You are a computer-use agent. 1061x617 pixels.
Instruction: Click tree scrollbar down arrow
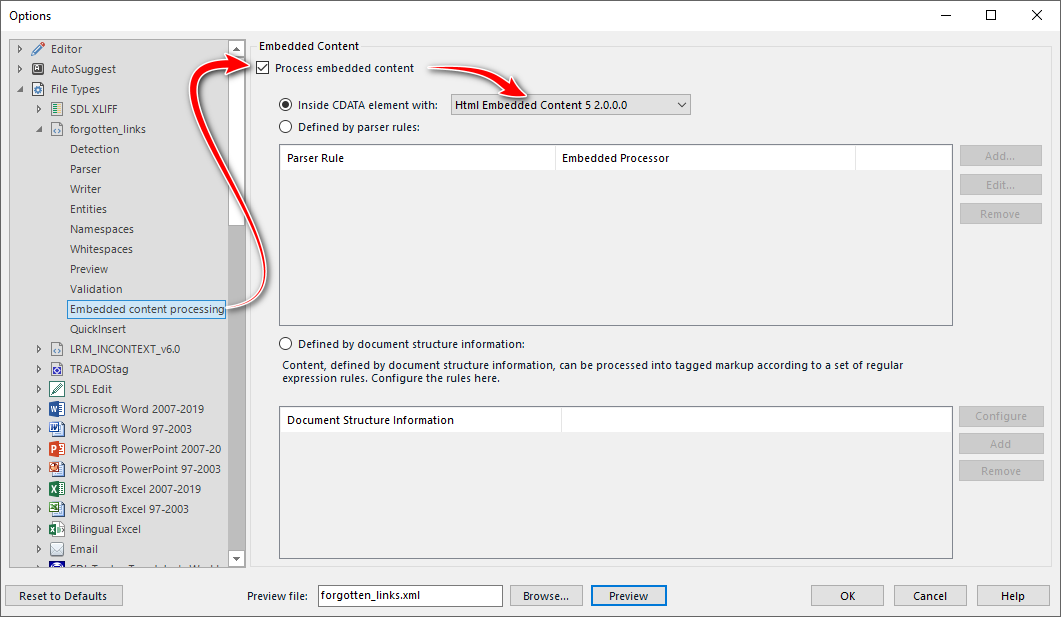point(236,559)
